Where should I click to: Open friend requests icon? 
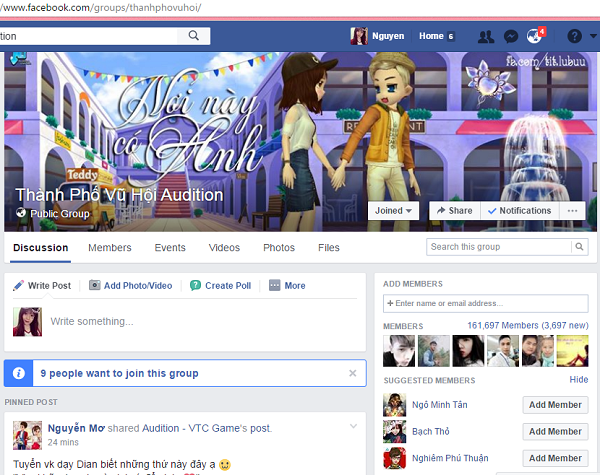pos(486,36)
